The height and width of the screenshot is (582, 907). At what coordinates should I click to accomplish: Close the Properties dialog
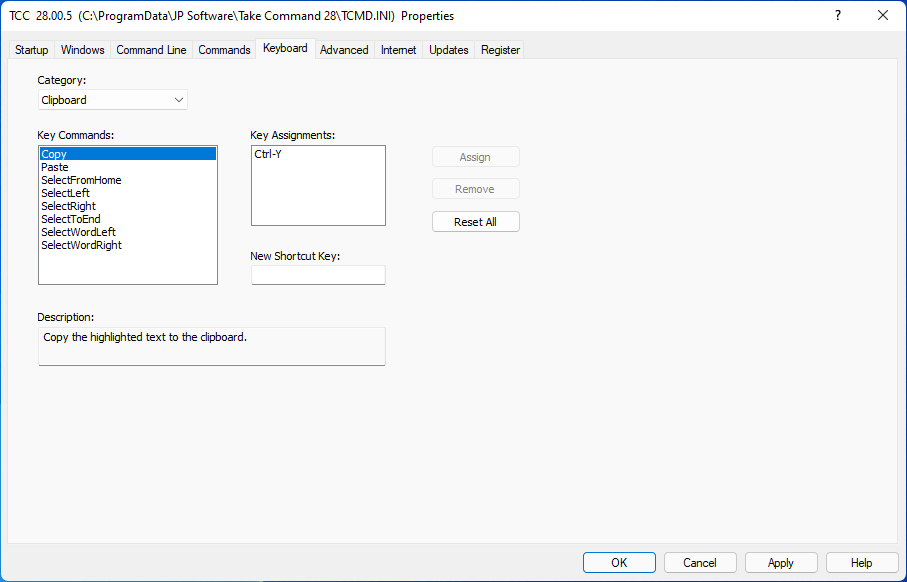[x=883, y=16]
